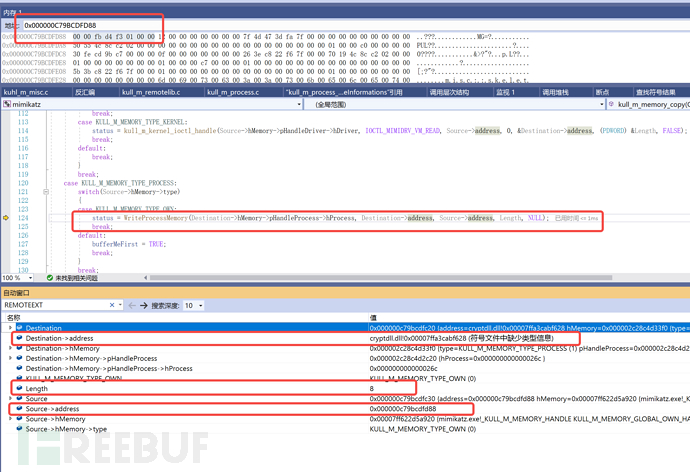Open the kull_m_process...eInformations 引用 tab

tap(344, 92)
